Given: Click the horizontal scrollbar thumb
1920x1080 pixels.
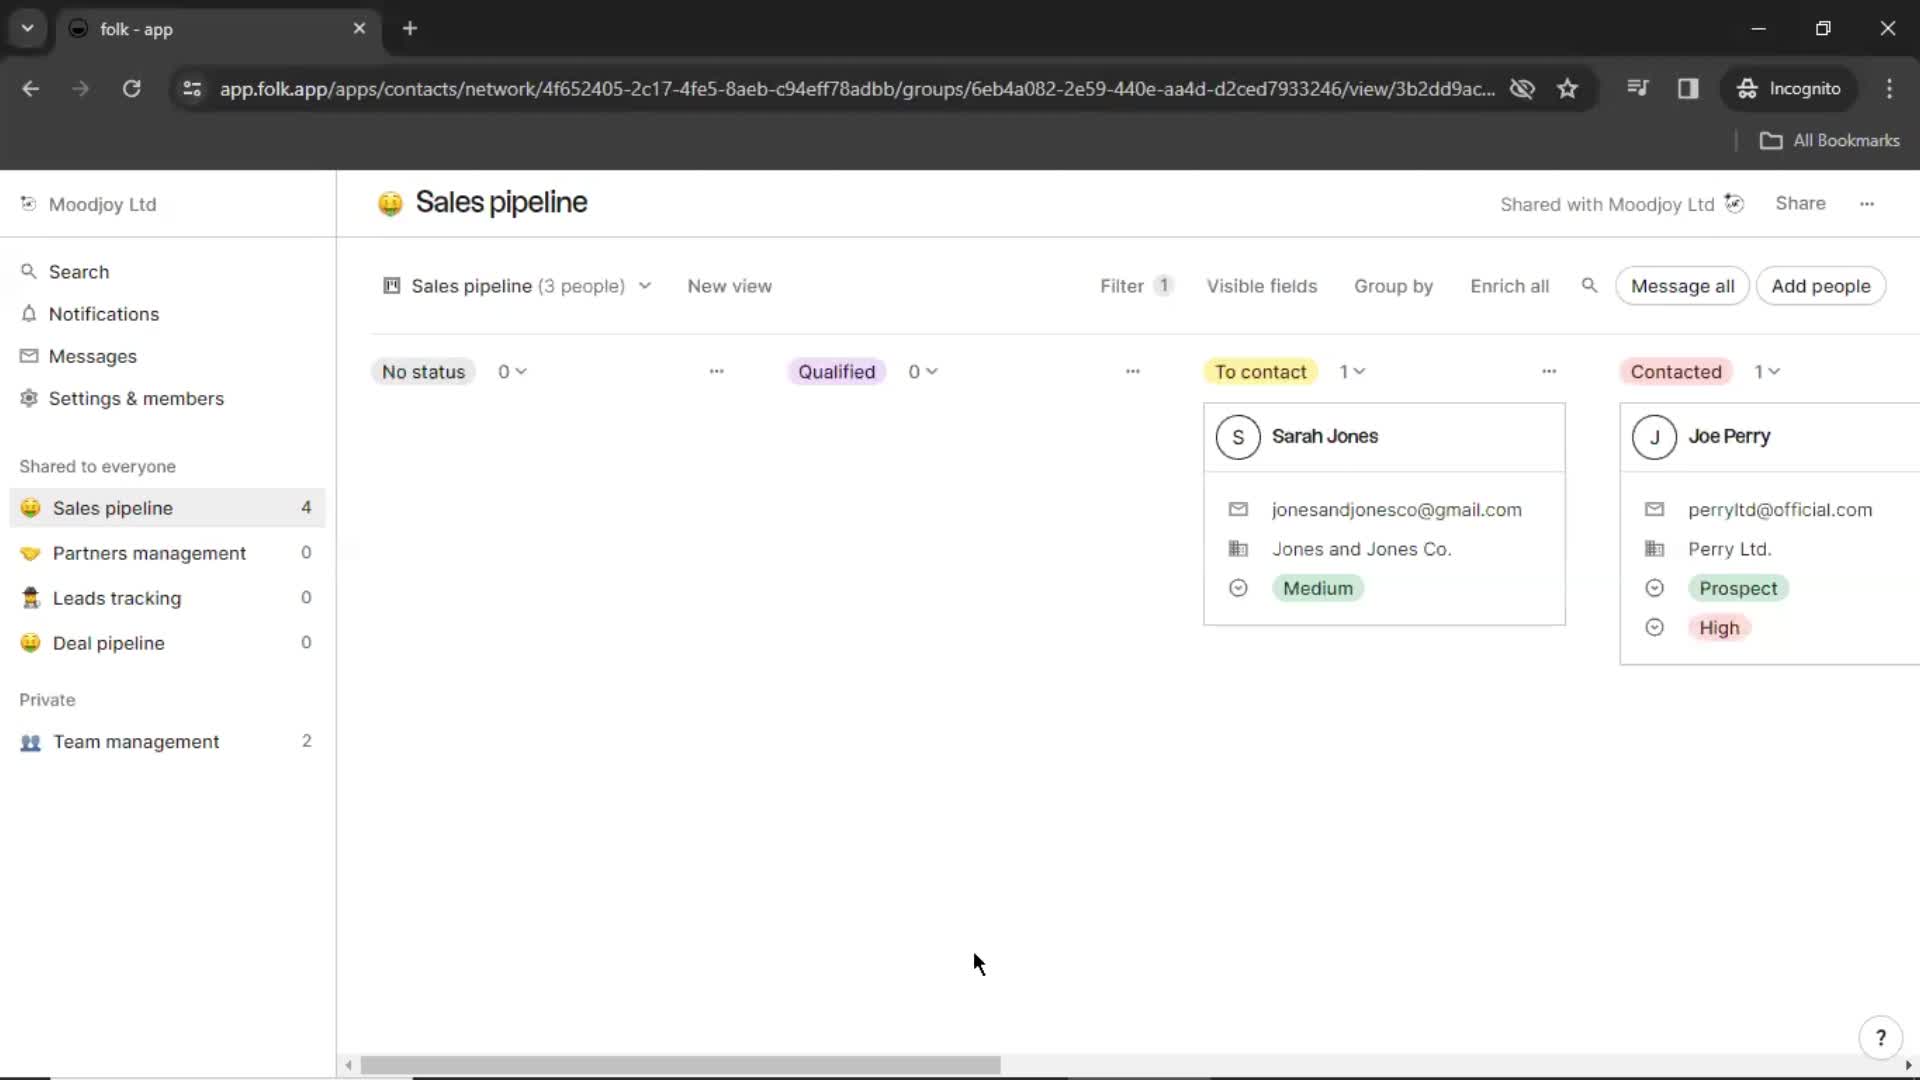Looking at the screenshot, I should coord(680,1066).
